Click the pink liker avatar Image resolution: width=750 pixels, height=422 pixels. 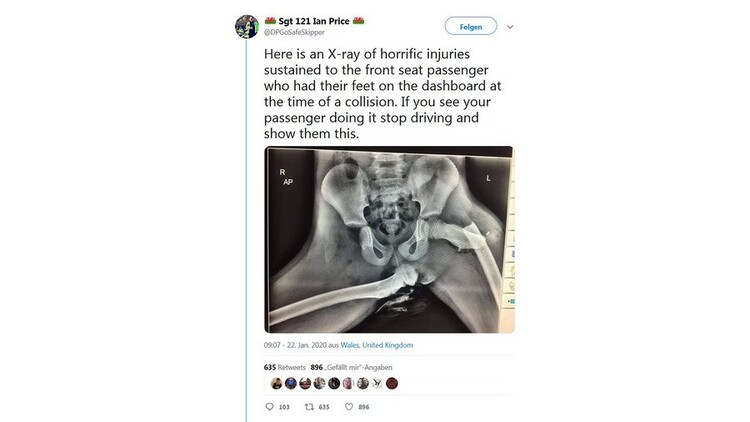point(348,383)
